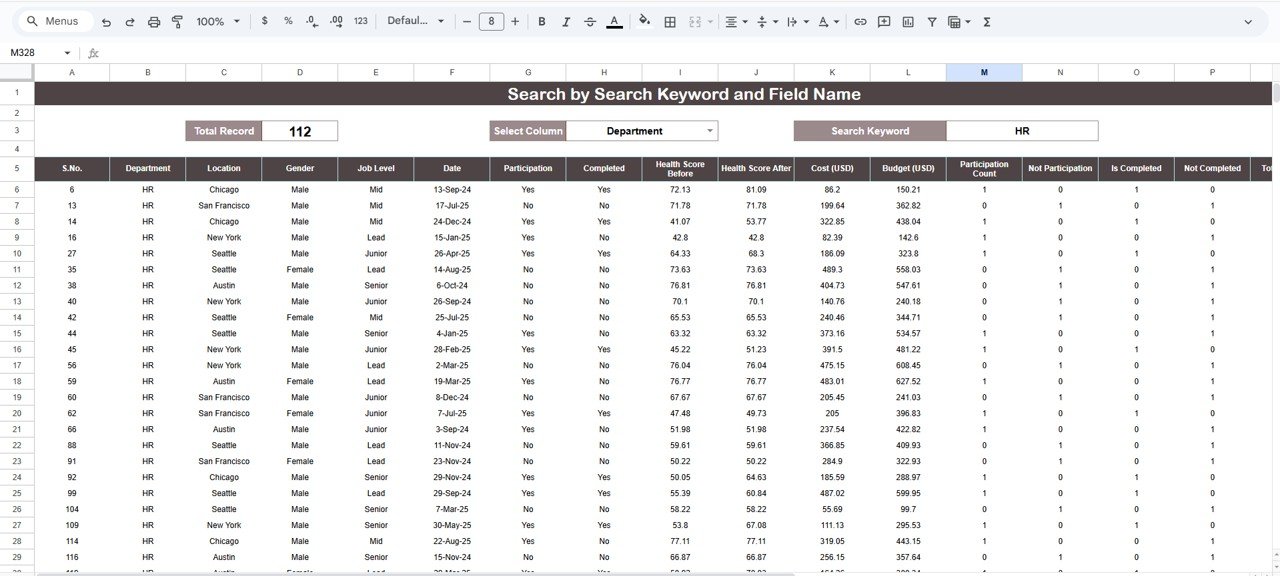
Task: Open the fill color picker
Action: (x=644, y=21)
